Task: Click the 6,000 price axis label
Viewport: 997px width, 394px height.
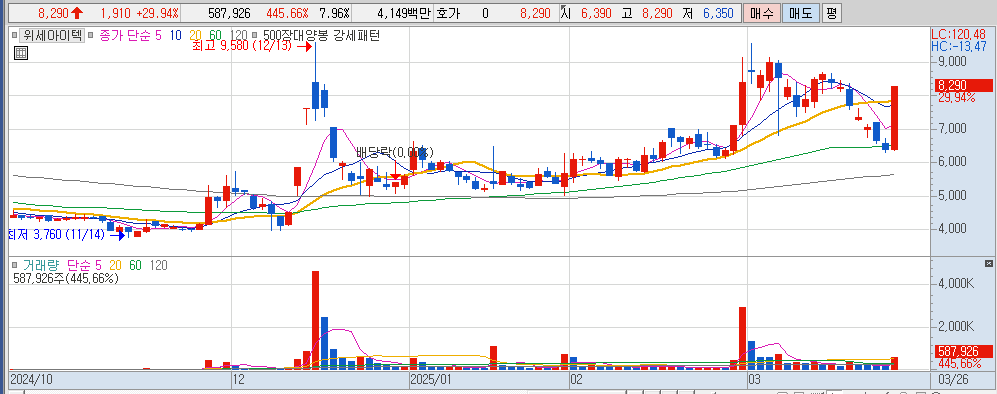Action: point(952,162)
